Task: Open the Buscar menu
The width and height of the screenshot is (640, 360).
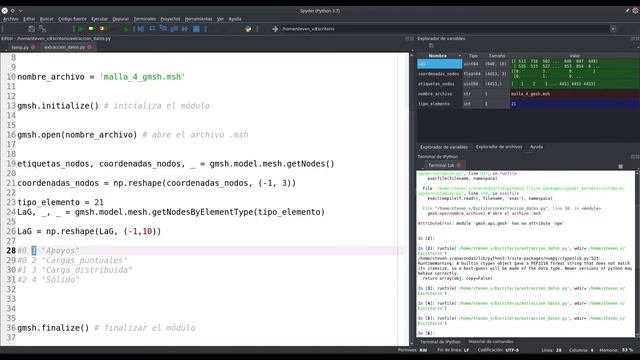Action: click(x=47, y=19)
